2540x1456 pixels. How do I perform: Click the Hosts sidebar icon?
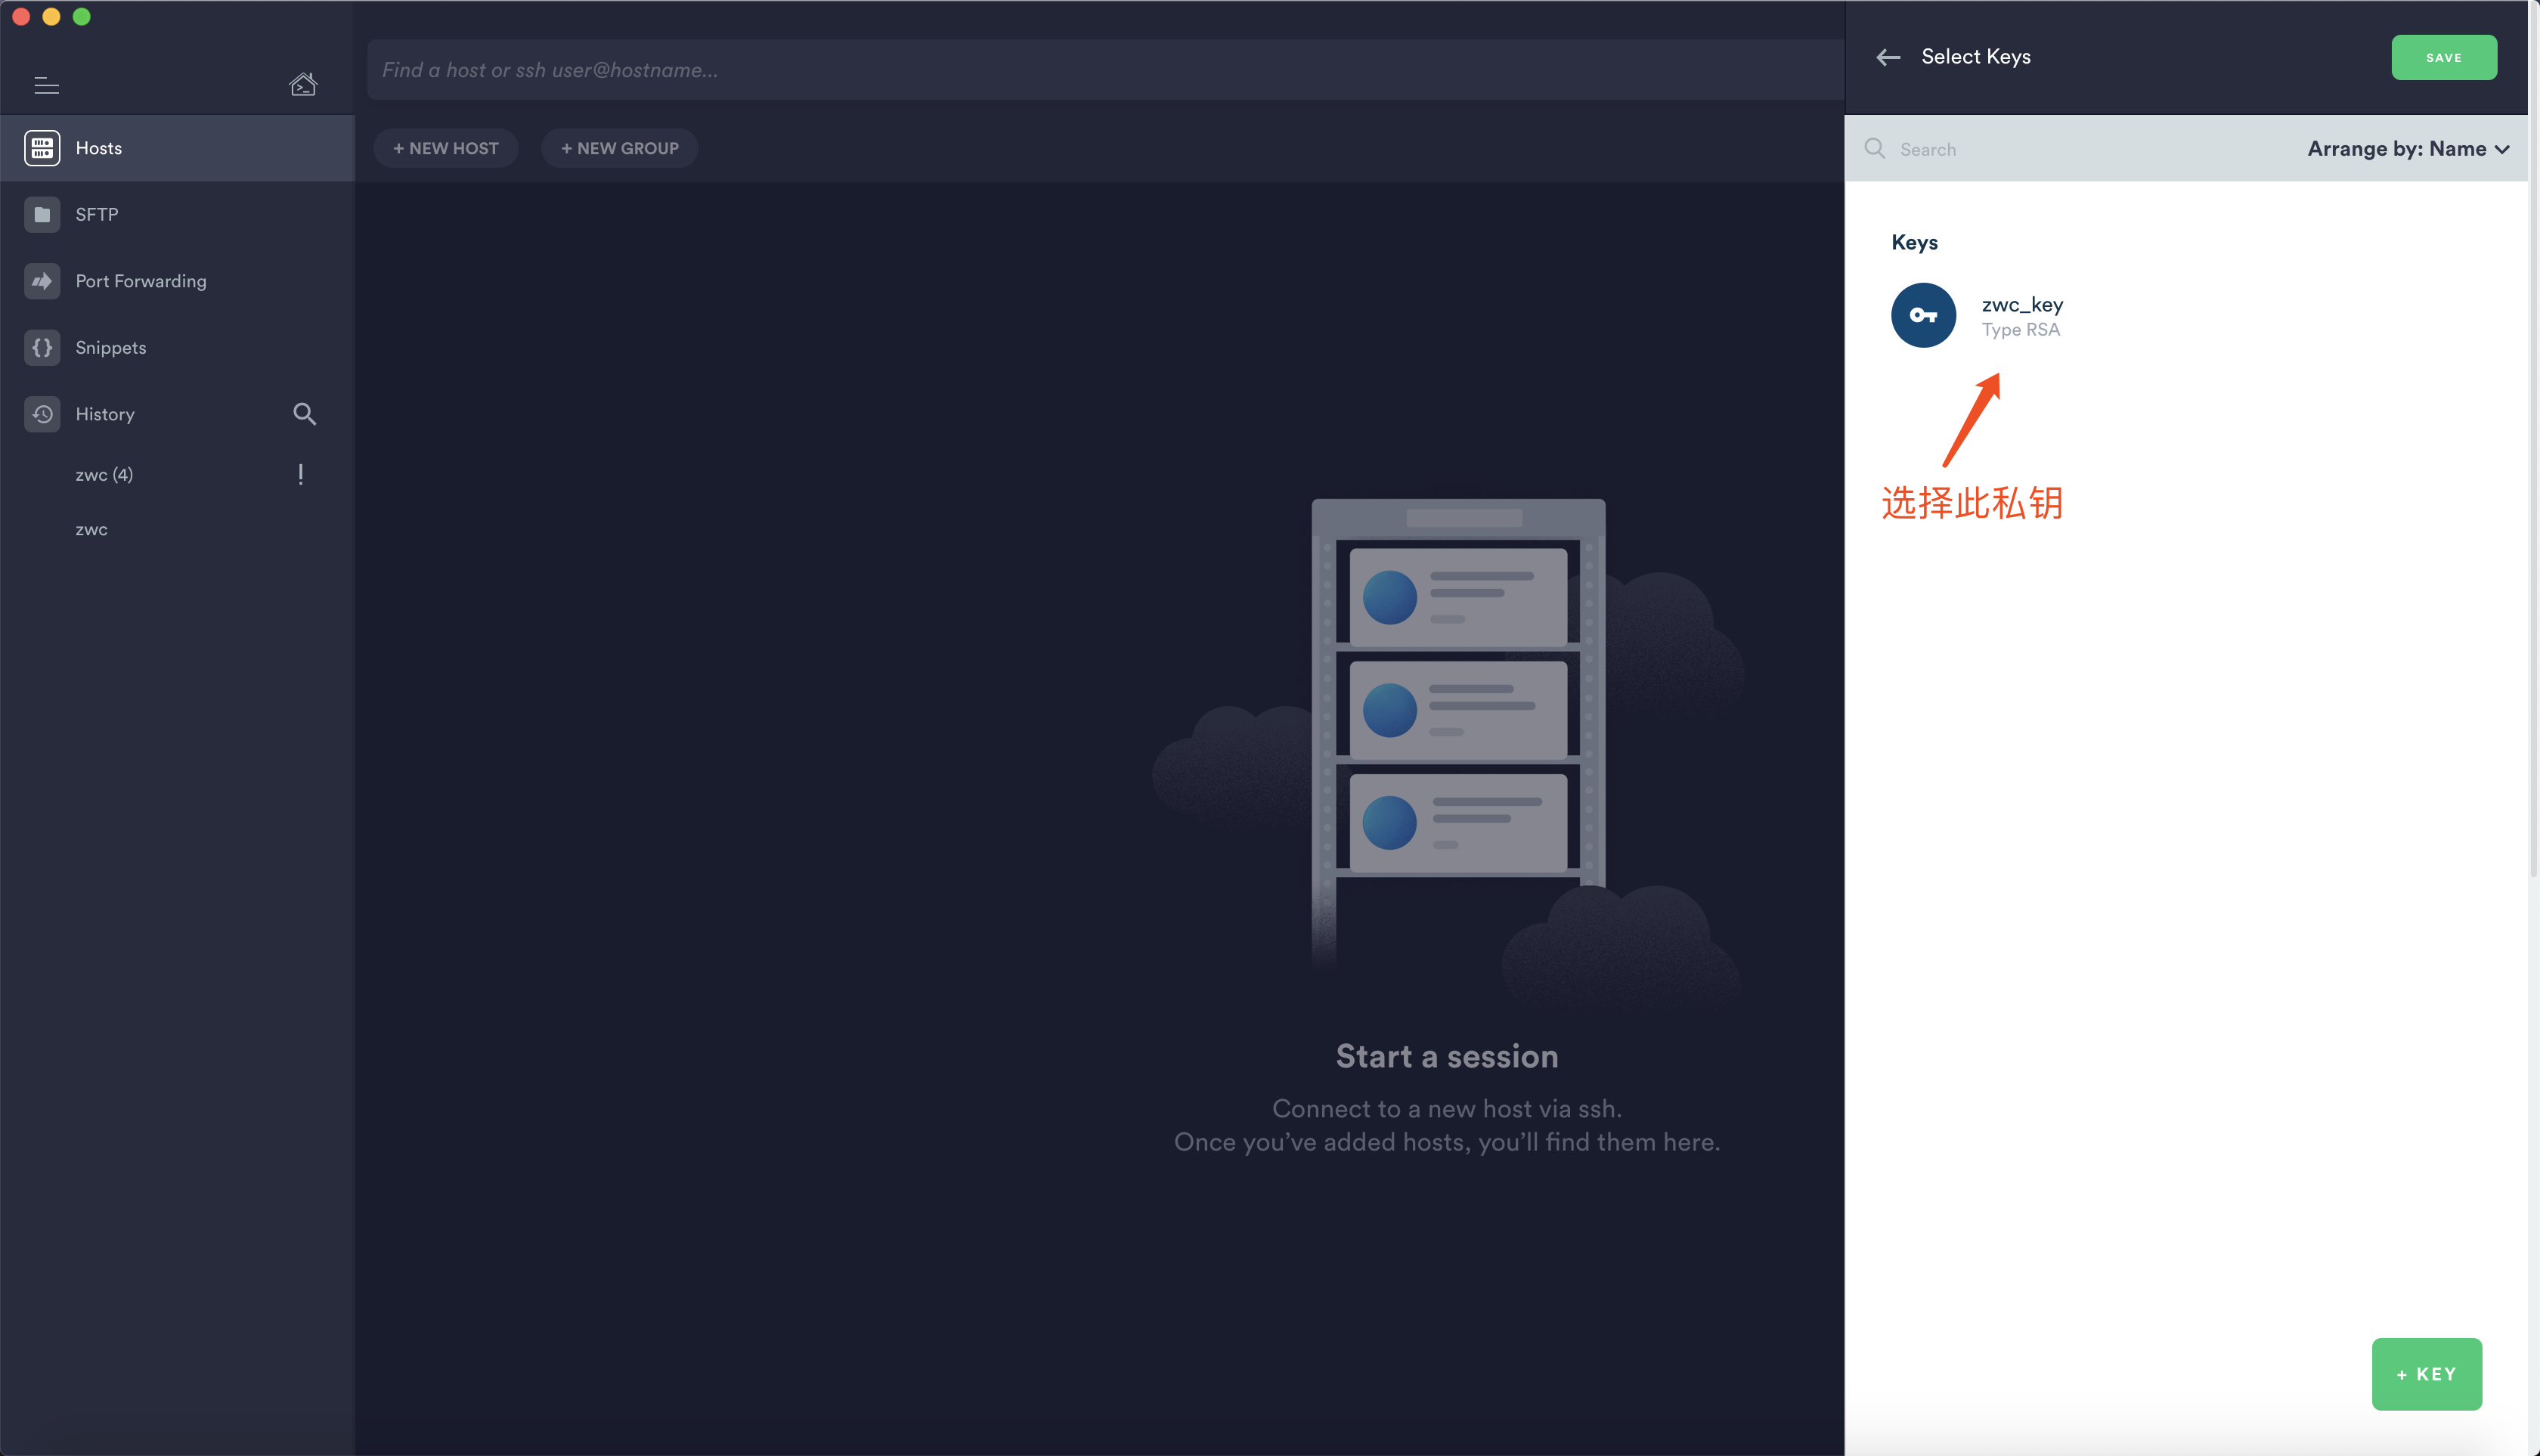[x=42, y=148]
